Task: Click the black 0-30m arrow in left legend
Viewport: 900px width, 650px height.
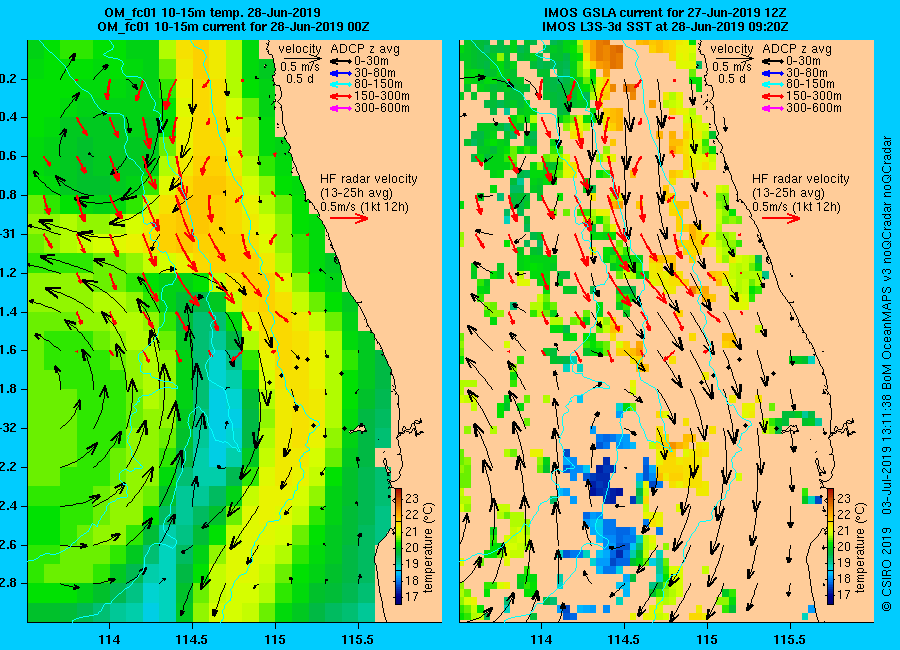Action: click(341, 61)
